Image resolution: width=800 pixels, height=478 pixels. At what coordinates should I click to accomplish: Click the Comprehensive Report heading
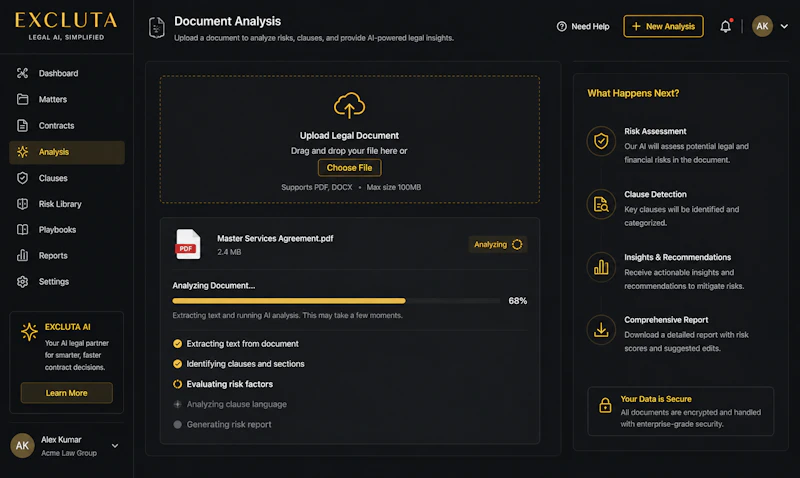tap(666, 320)
